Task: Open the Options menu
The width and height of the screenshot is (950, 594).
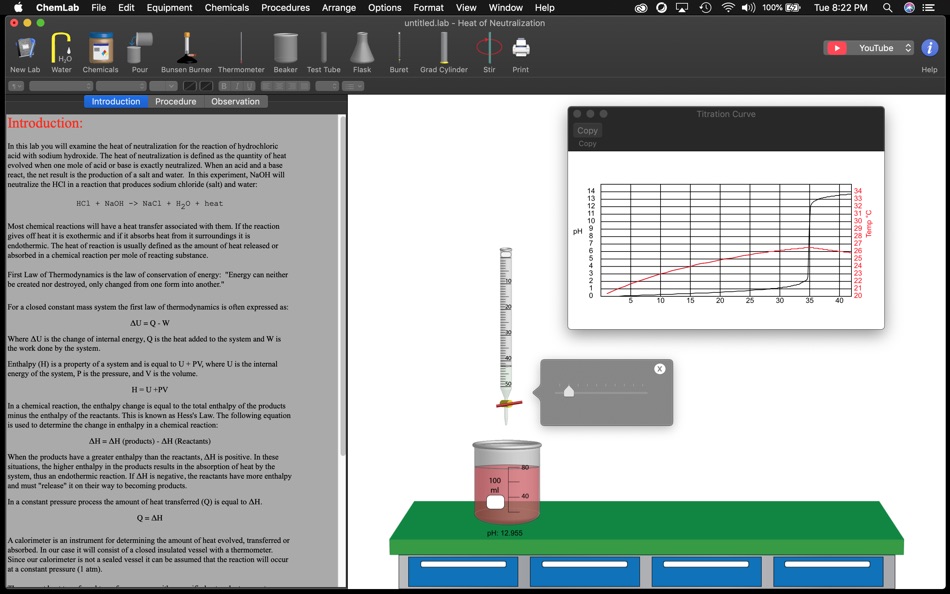Action: pos(385,8)
